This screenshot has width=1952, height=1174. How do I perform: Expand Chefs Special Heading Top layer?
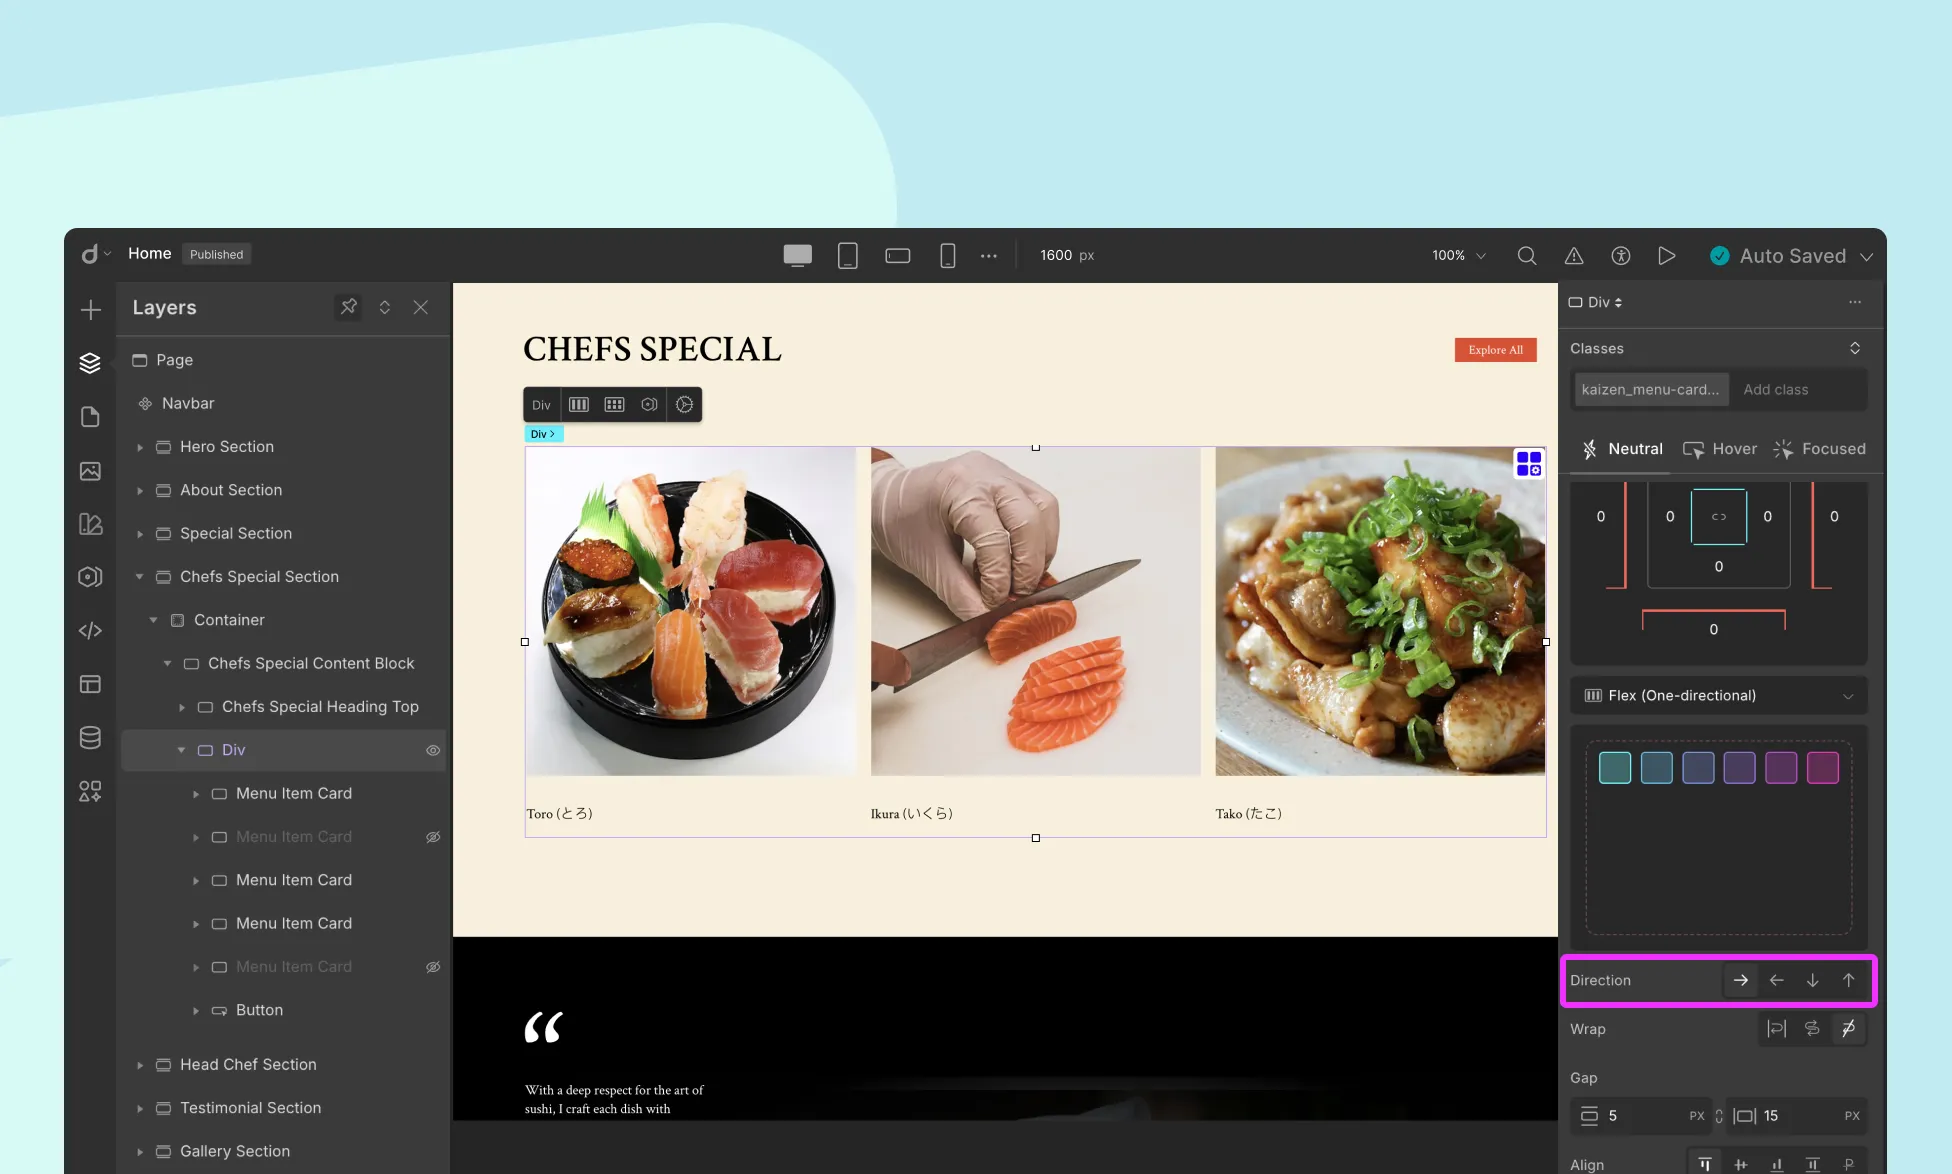point(182,707)
